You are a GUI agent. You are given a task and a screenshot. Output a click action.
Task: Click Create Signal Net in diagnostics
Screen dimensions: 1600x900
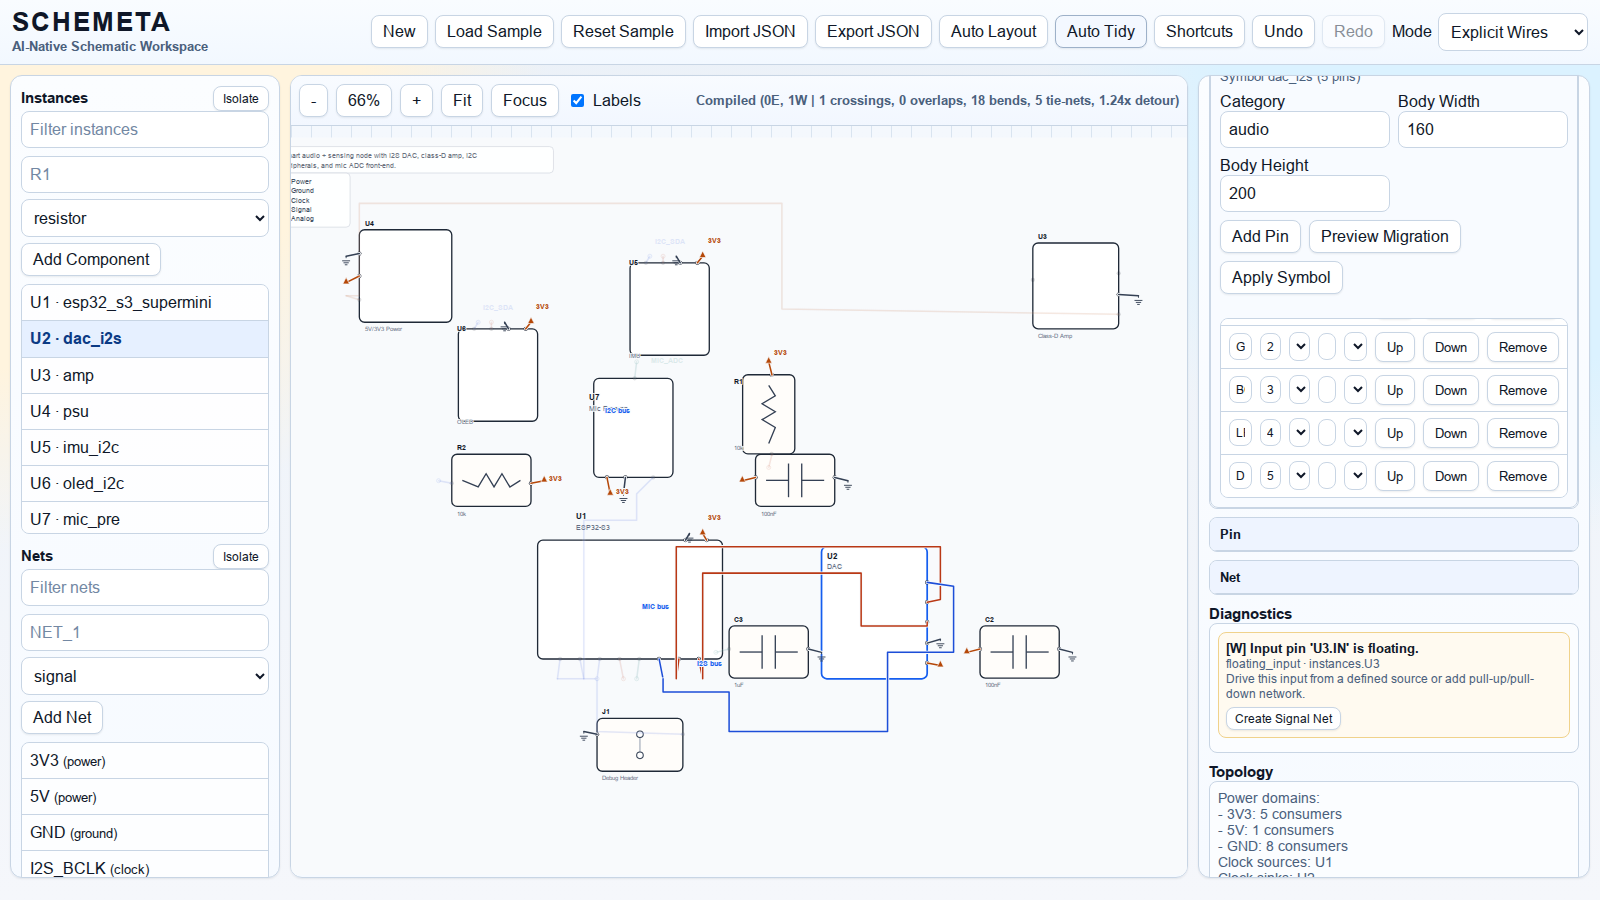point(1283,719)
